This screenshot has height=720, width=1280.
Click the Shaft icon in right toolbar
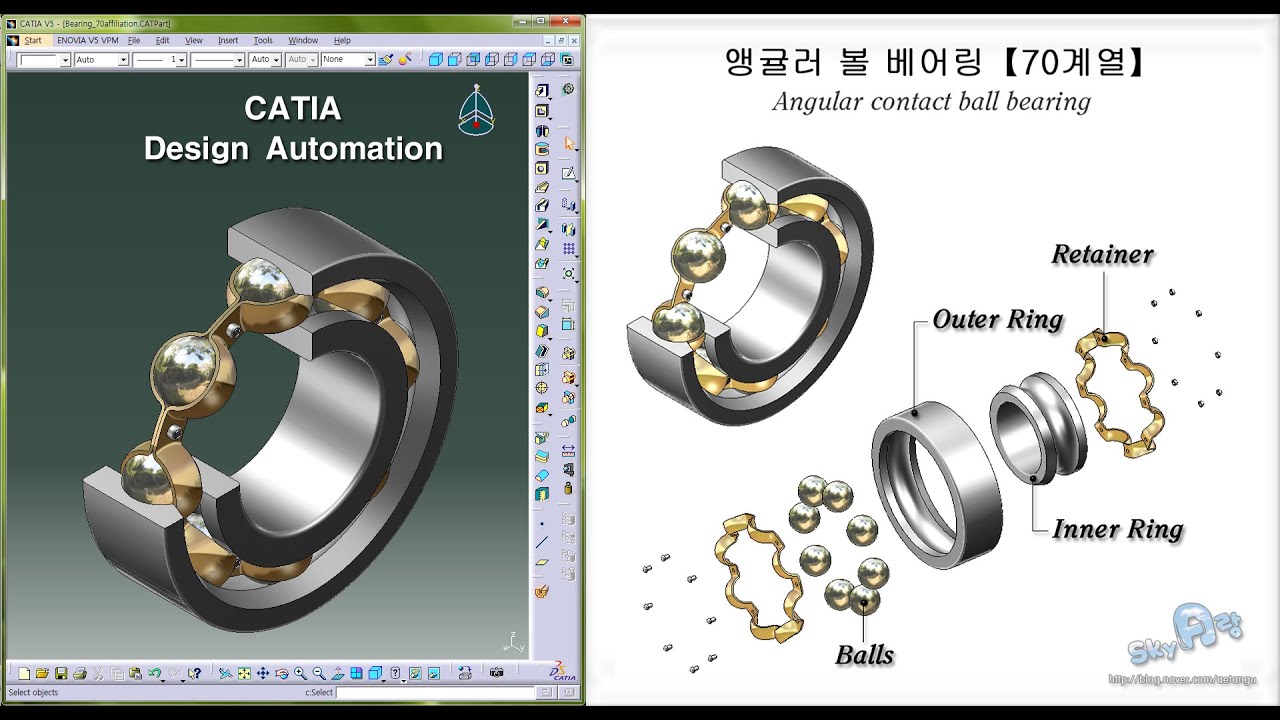pos(542,130)
